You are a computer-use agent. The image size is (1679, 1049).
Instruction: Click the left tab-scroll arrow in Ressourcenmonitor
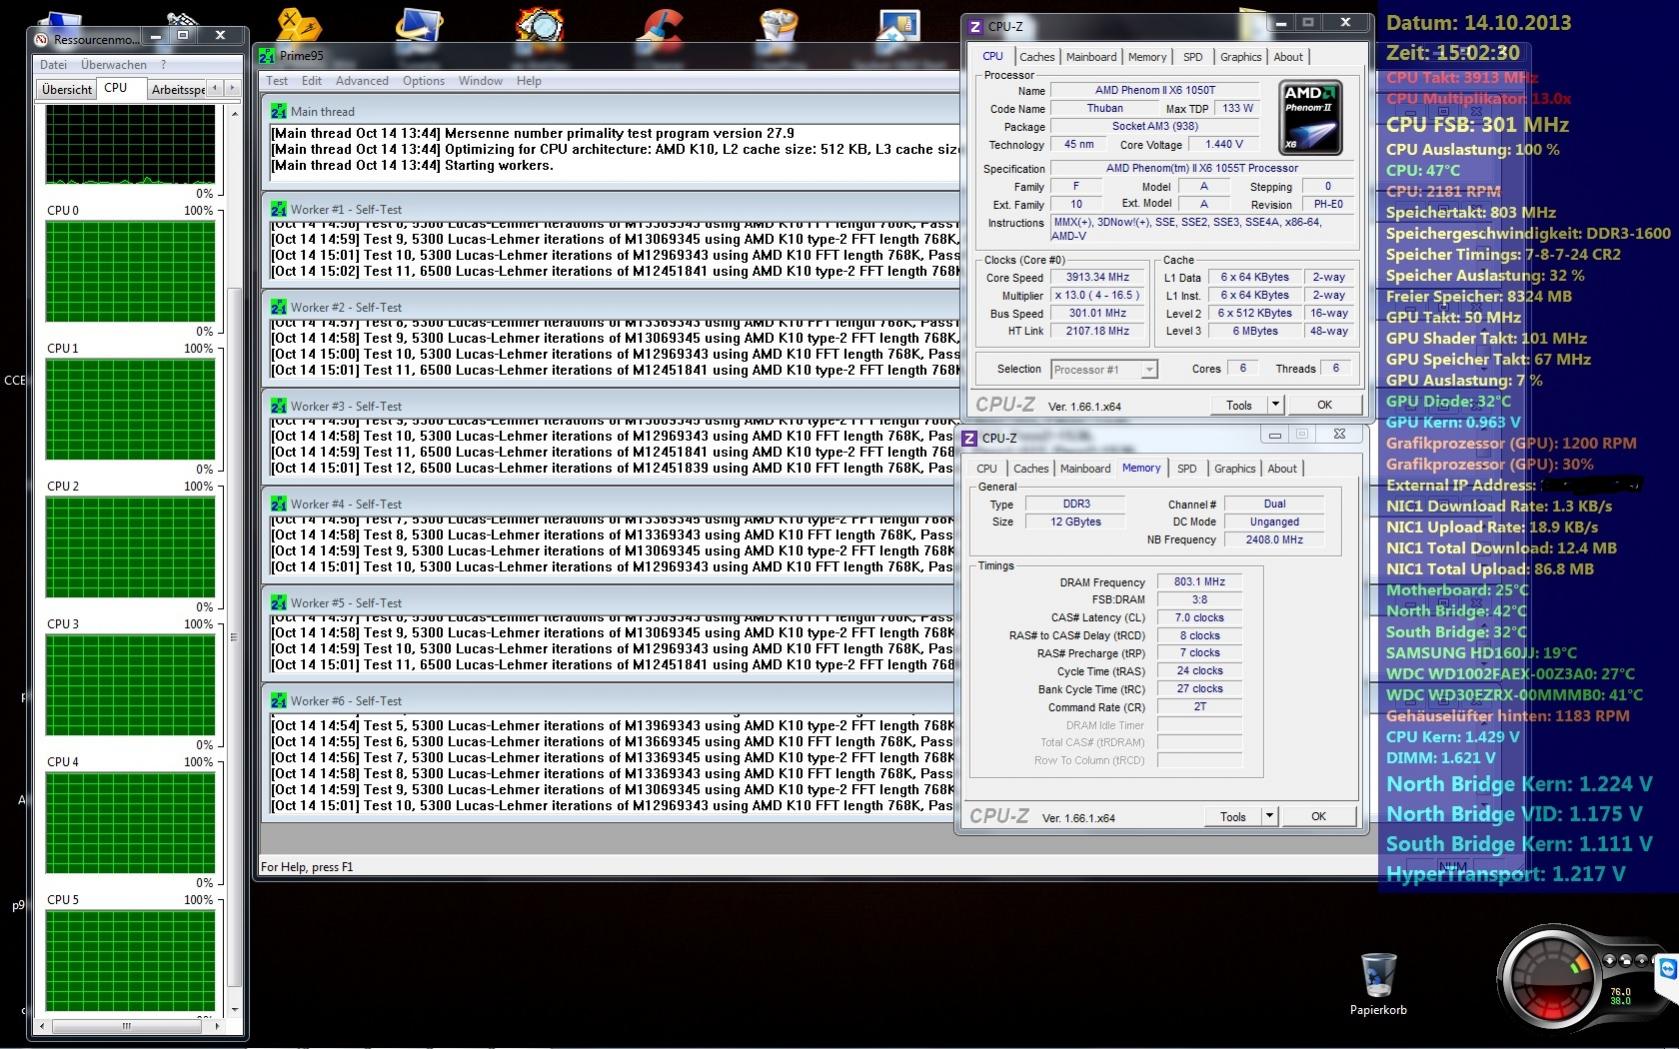(x=214, y=88)
